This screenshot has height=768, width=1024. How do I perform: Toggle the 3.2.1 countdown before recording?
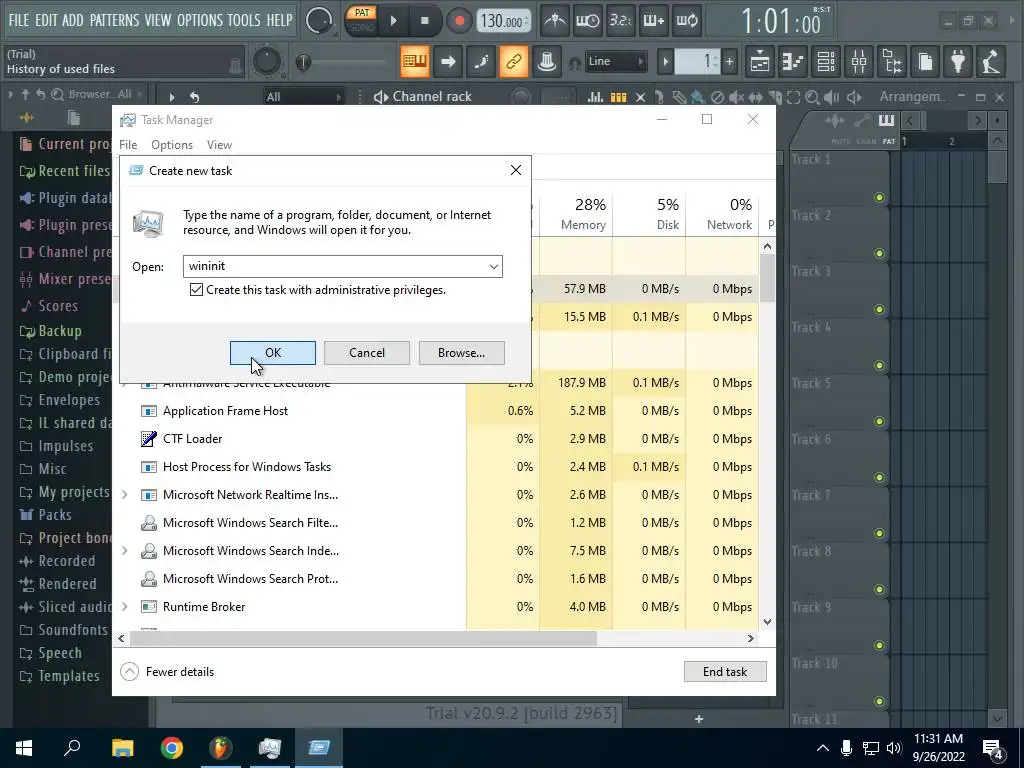tap(620, 21)
